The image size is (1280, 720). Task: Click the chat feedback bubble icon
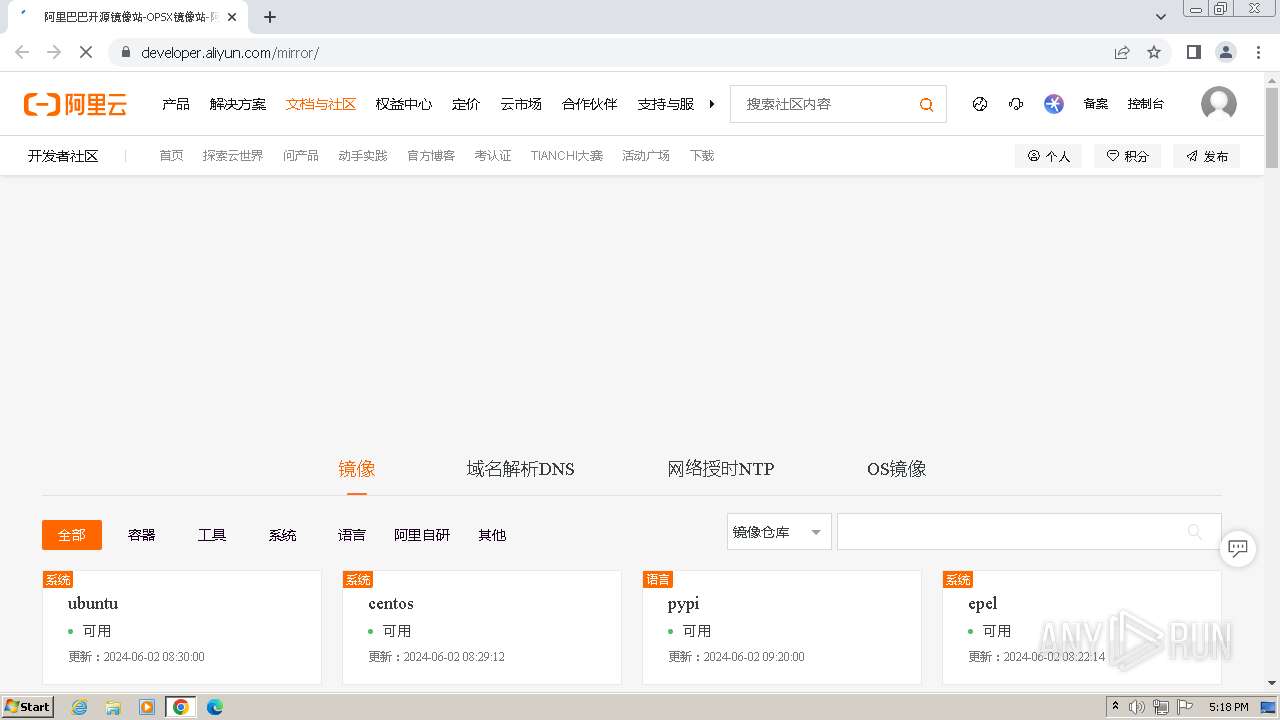1238,548
